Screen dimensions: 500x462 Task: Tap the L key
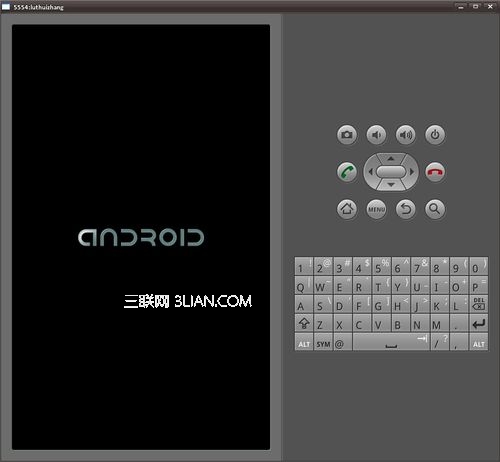tap(459, 304)
